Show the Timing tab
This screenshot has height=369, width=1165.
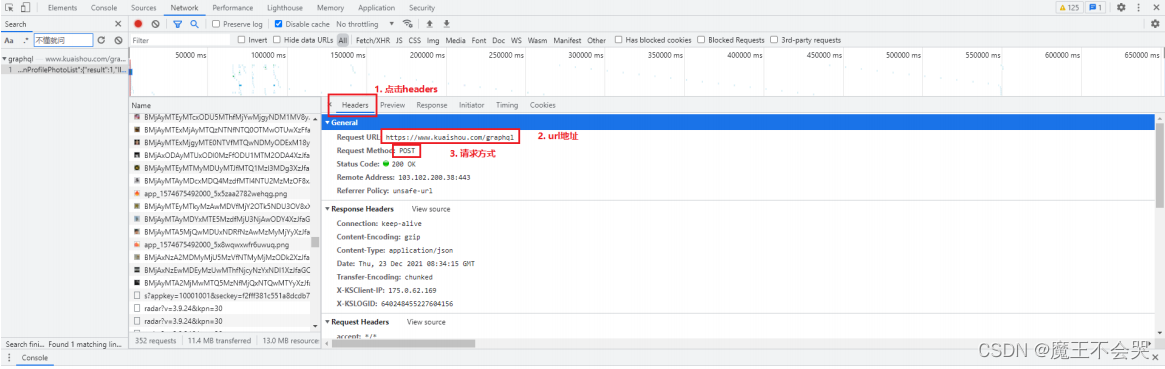pos(507,105)
